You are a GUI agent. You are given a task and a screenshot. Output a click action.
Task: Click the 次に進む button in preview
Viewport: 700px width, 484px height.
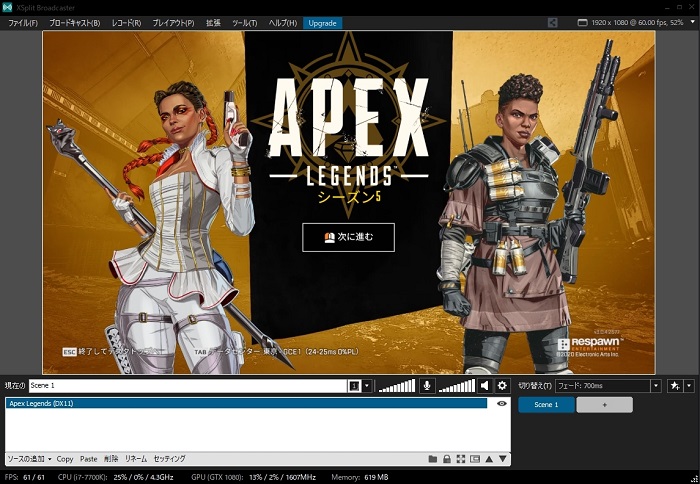pos(348,237)
